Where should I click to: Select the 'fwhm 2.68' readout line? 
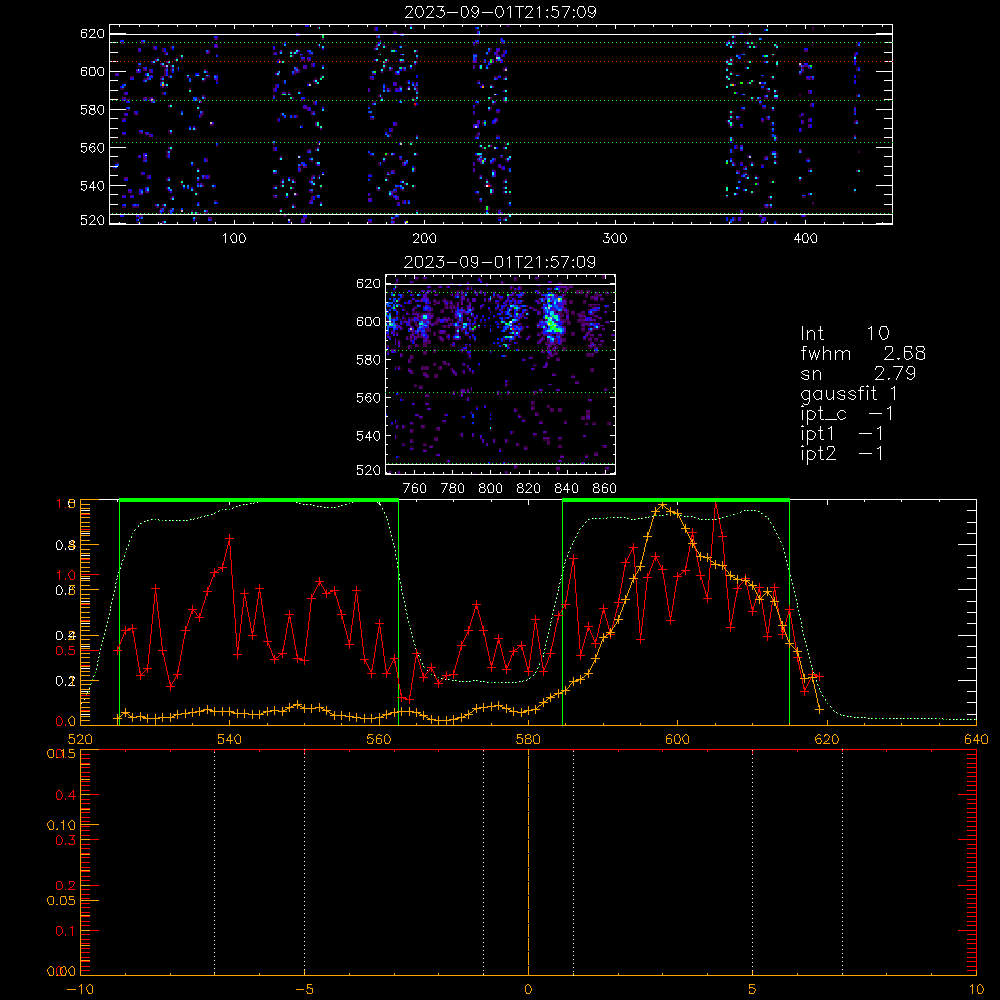(x=863, y=353)
